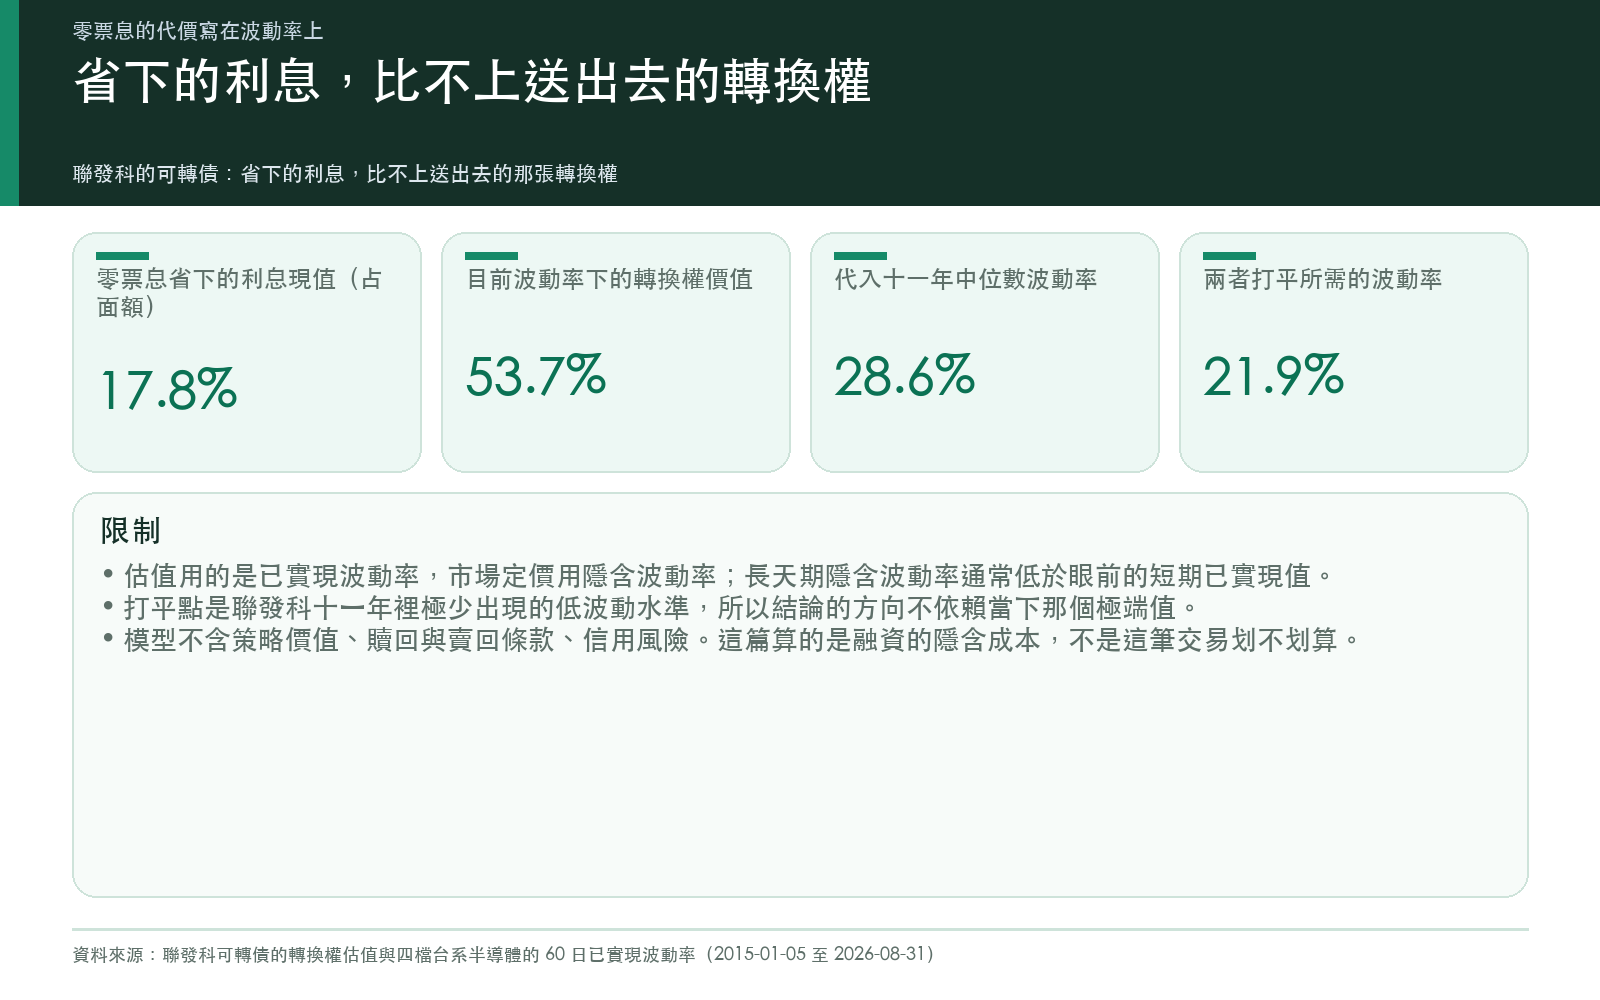
Task: Select the 53.7% value
Action: point(536,376)
